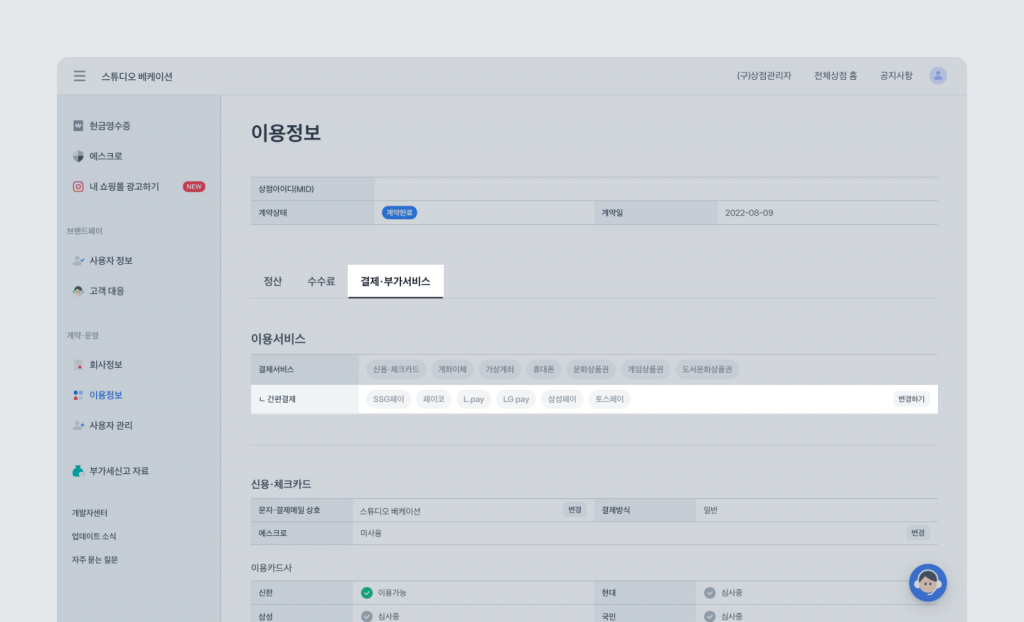Click the 이용가능 status text for 신한
The width and height of the screenshot is (1024, 622).
392,593
